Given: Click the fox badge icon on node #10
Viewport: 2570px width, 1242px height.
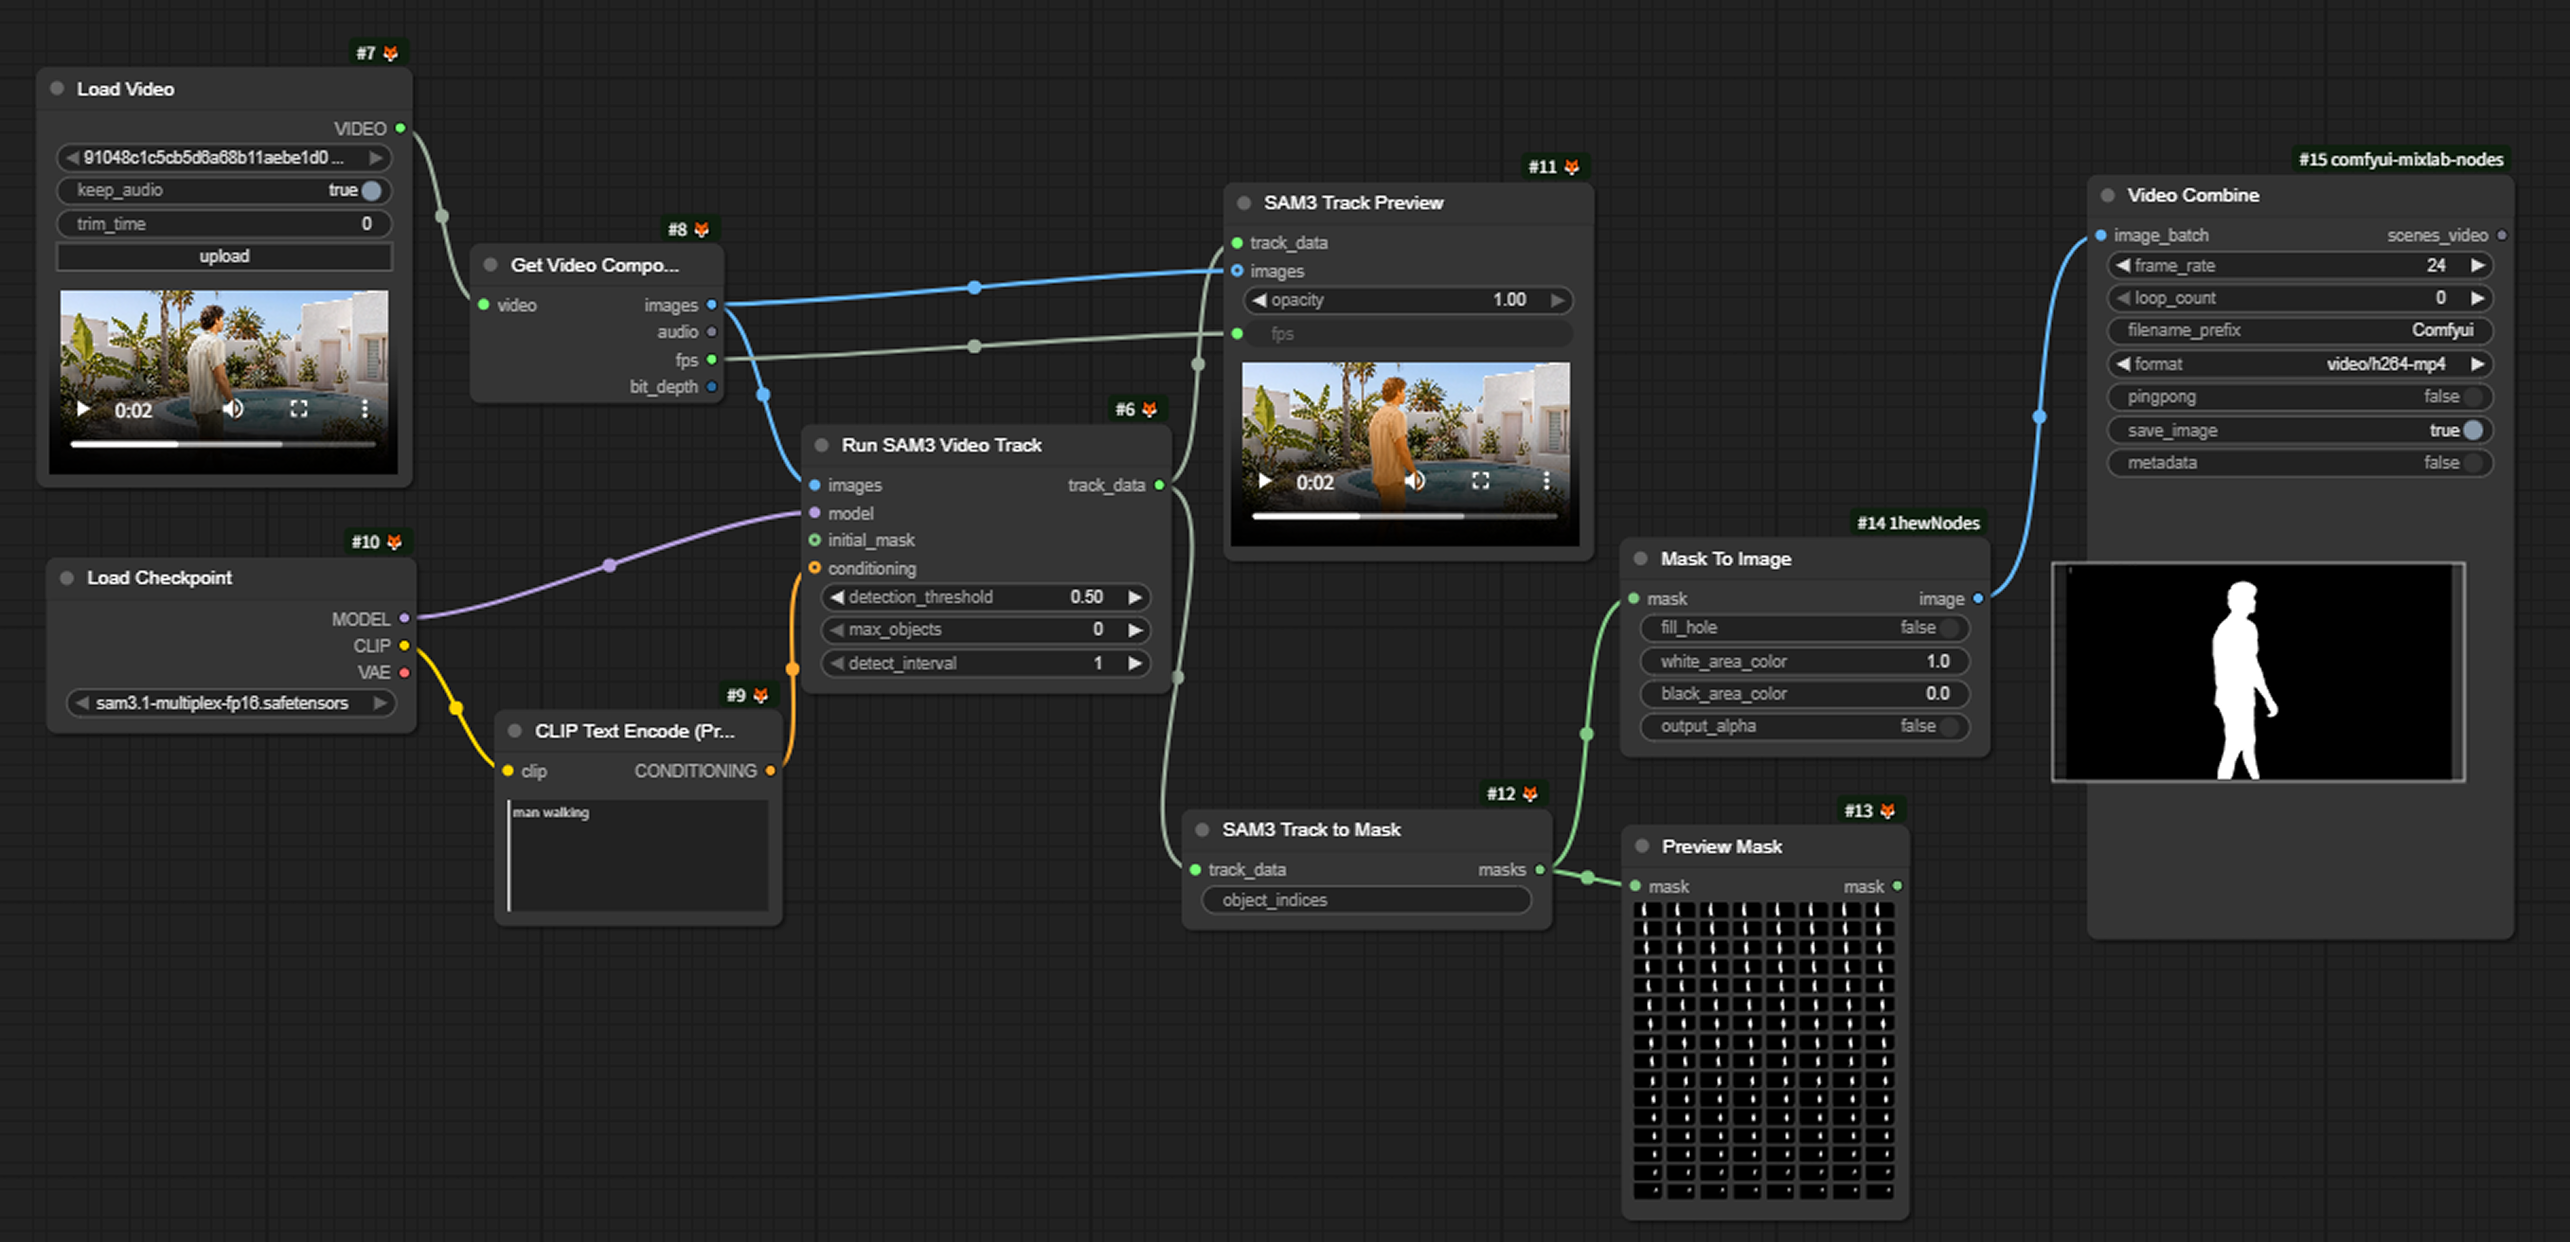Looking at the screenshot, I should pyautogui.click(x=395, y=541).
